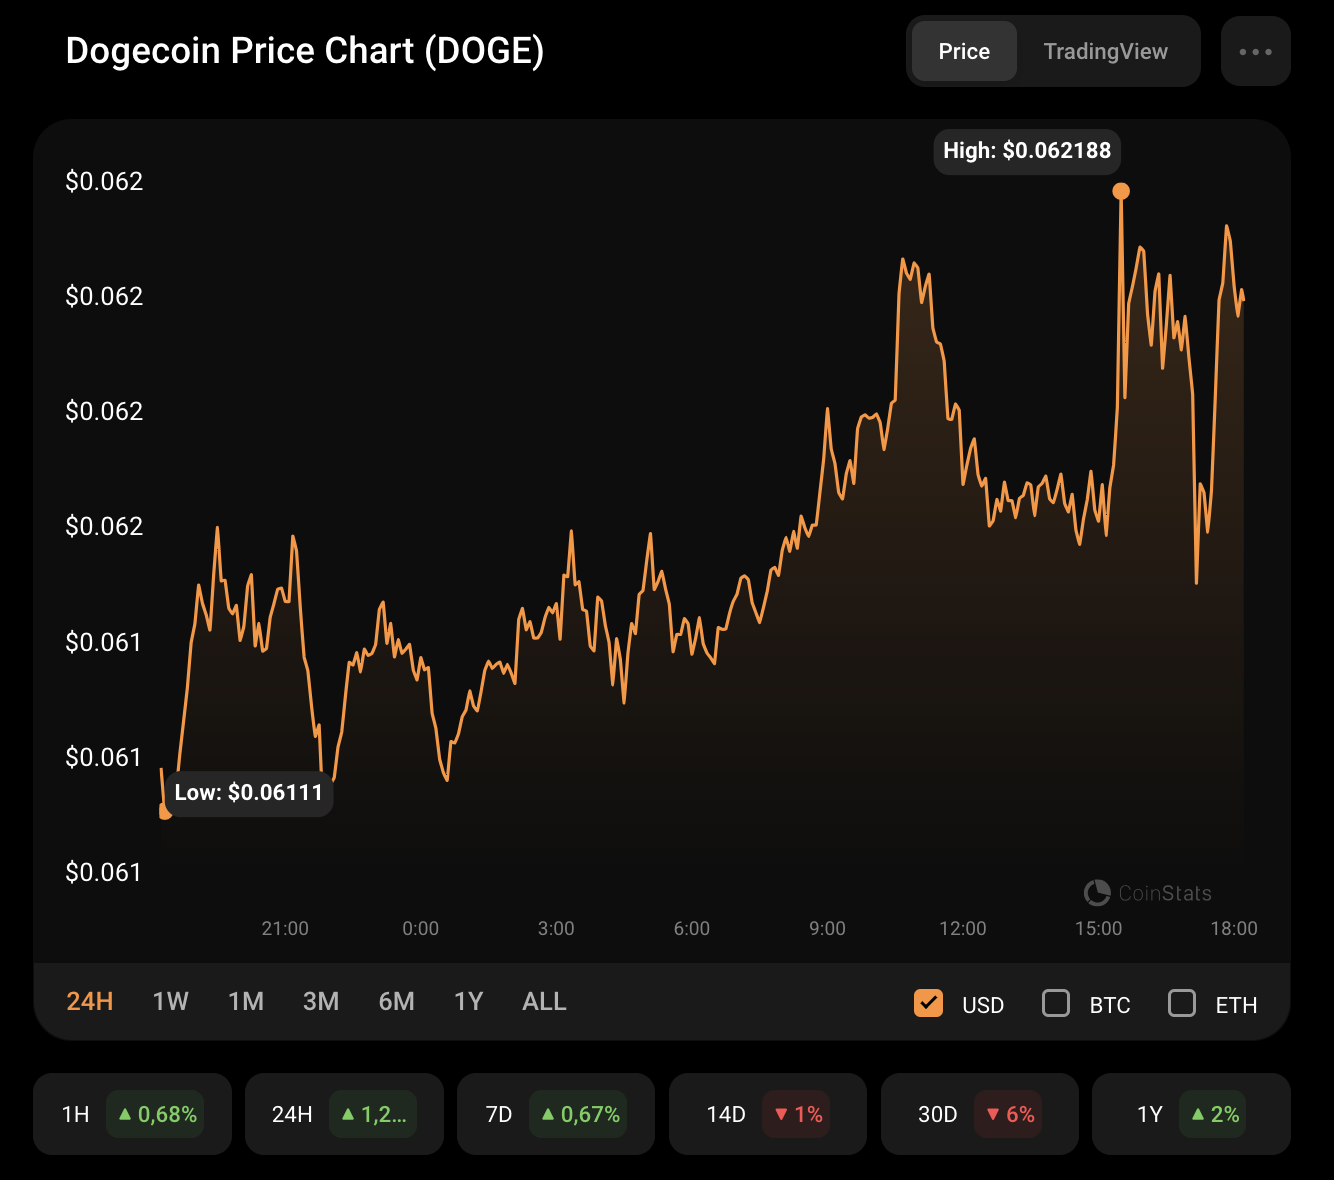Open the three-dot more options menu
The width and height of the screenshot is (1334, 1180).
[1255, 51]
